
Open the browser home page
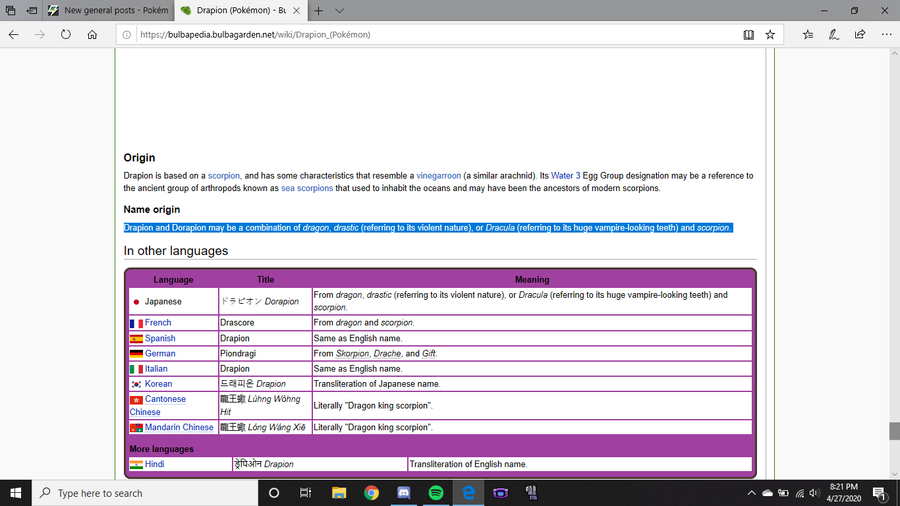tap(92, 34)
